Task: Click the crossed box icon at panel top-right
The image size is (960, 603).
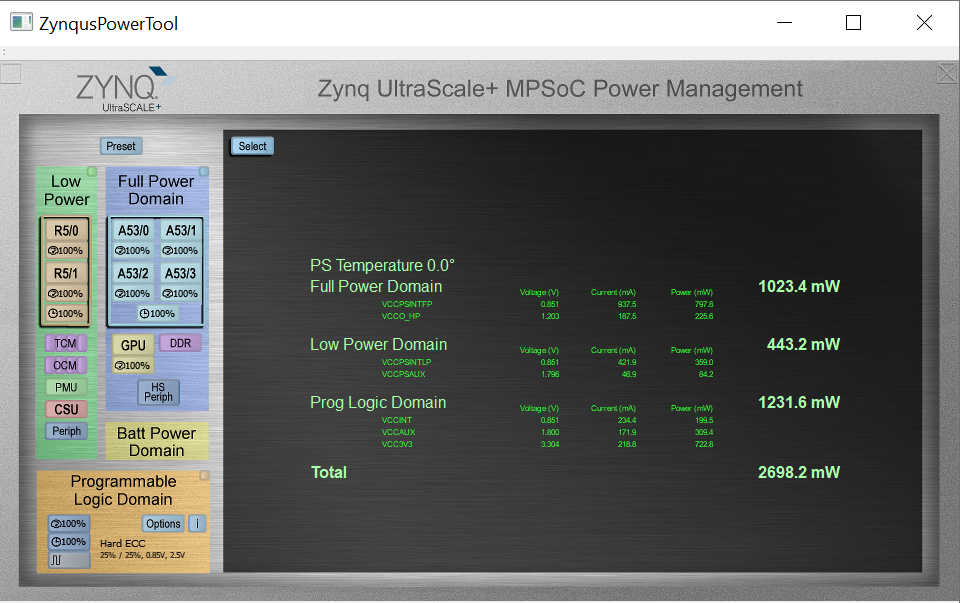Action: coord(948,73)
